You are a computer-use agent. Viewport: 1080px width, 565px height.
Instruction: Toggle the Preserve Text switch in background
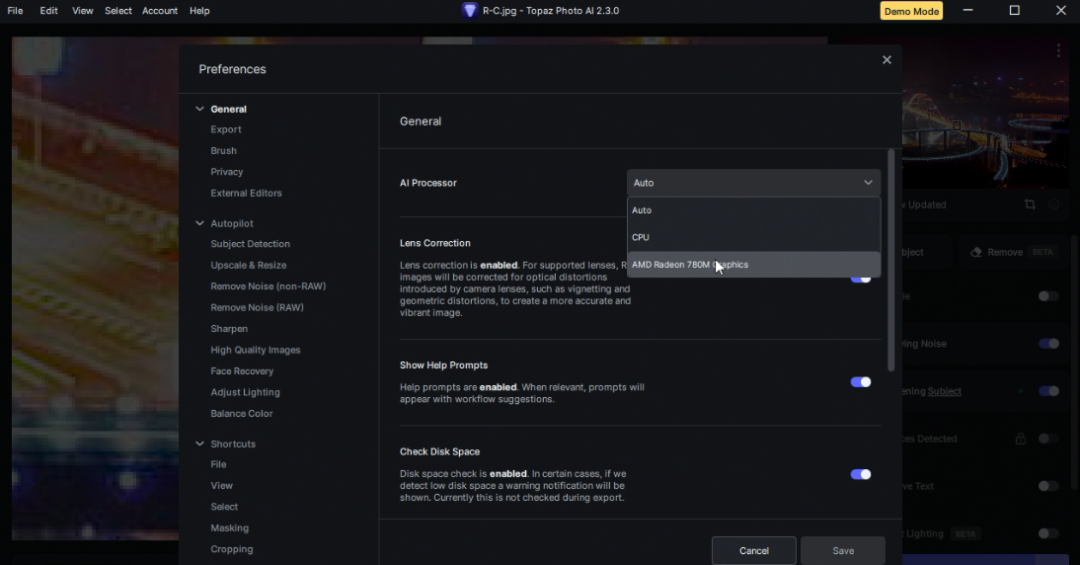(1049, 486)
